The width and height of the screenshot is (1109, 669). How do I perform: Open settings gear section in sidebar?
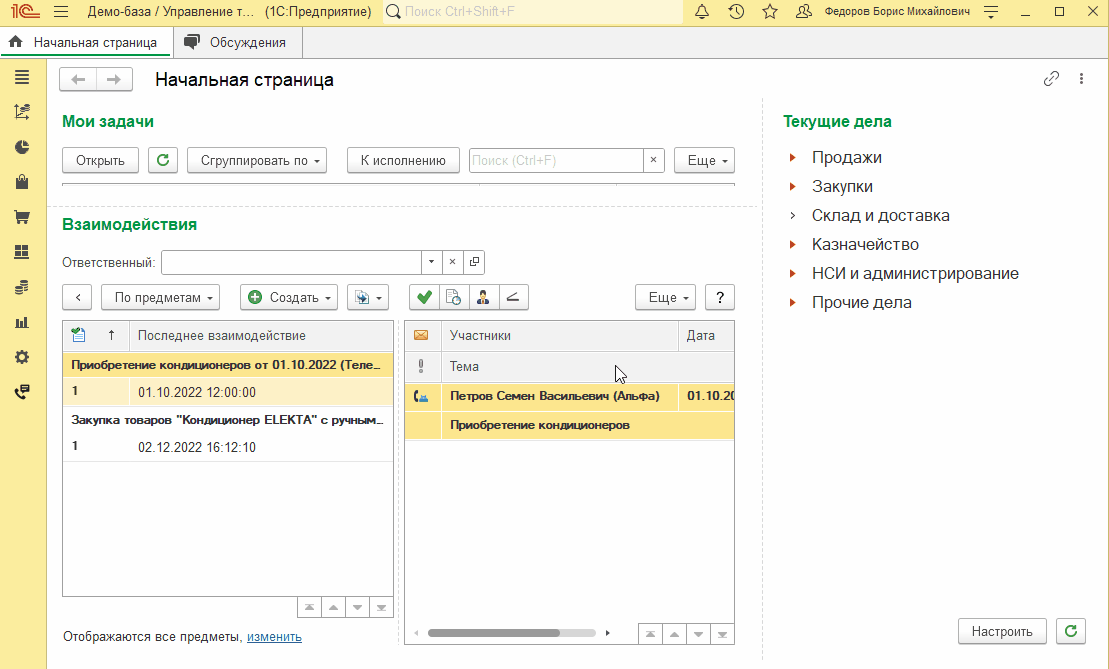pos(22,357)
